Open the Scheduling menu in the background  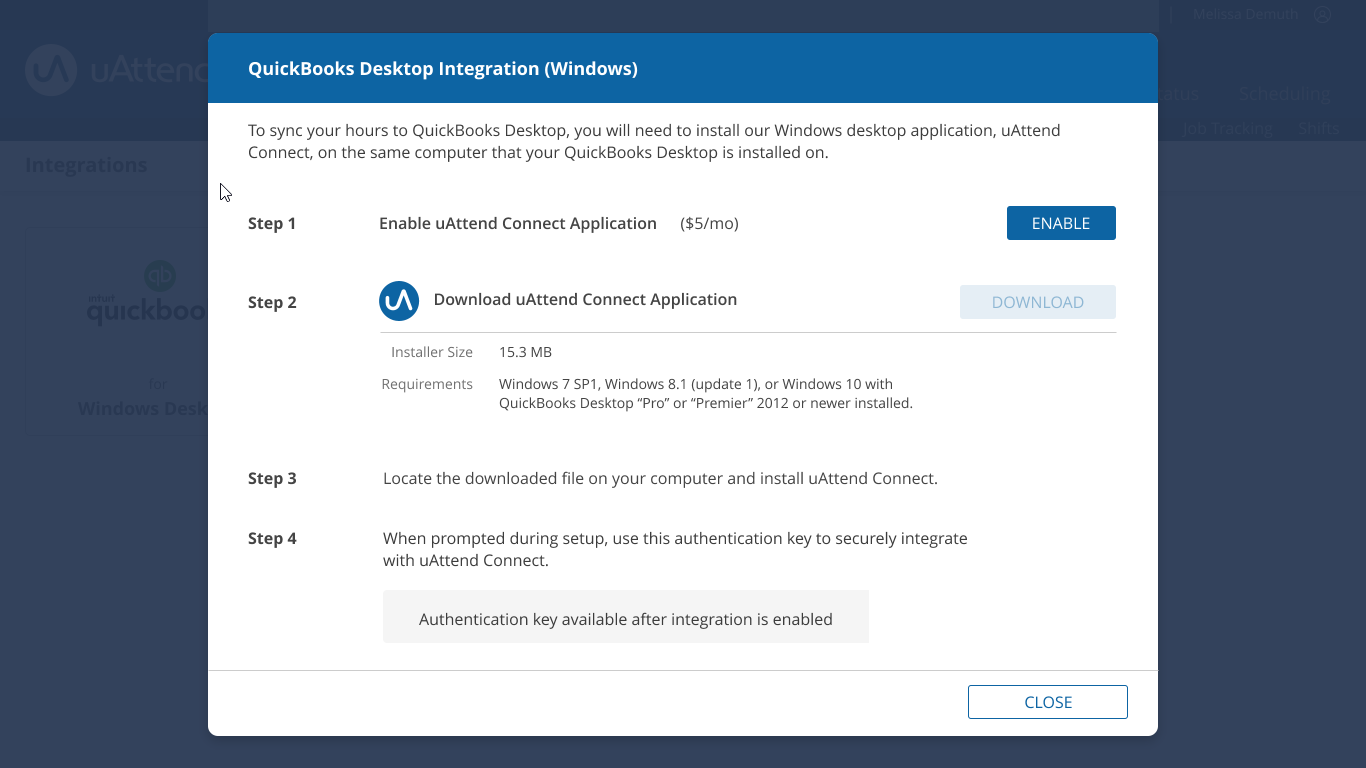pos(1284,94)
